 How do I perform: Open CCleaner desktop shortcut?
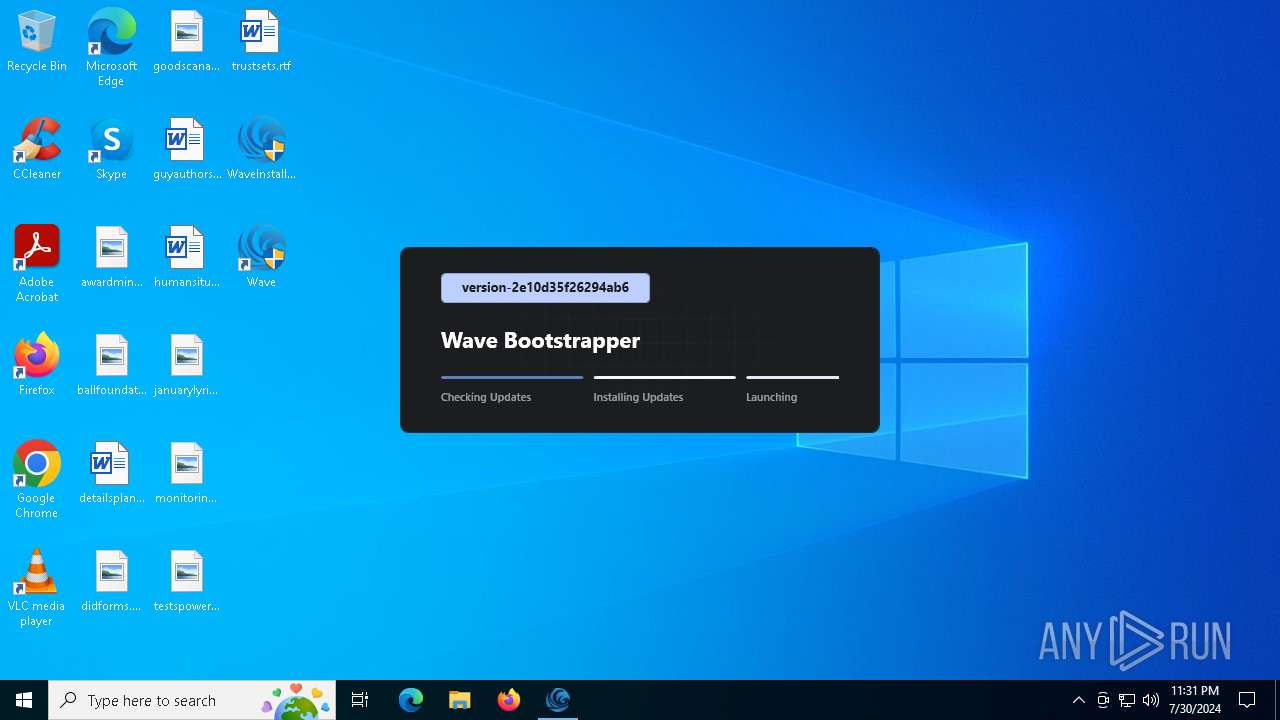tap(37, 150)
